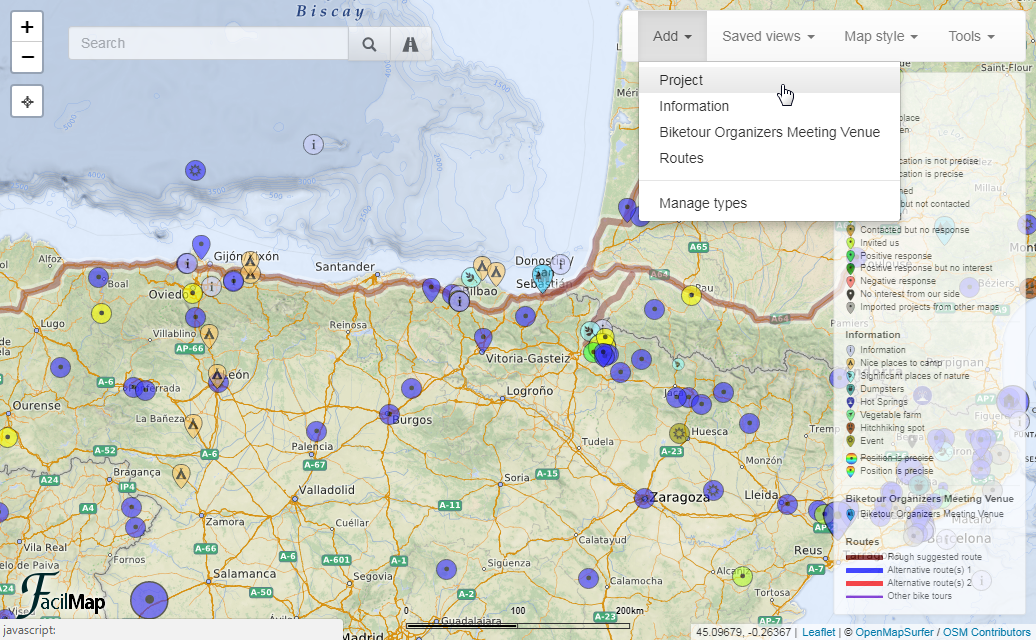Click the locate-me crosshair button
1036x640 pixels.
[27, 101]
